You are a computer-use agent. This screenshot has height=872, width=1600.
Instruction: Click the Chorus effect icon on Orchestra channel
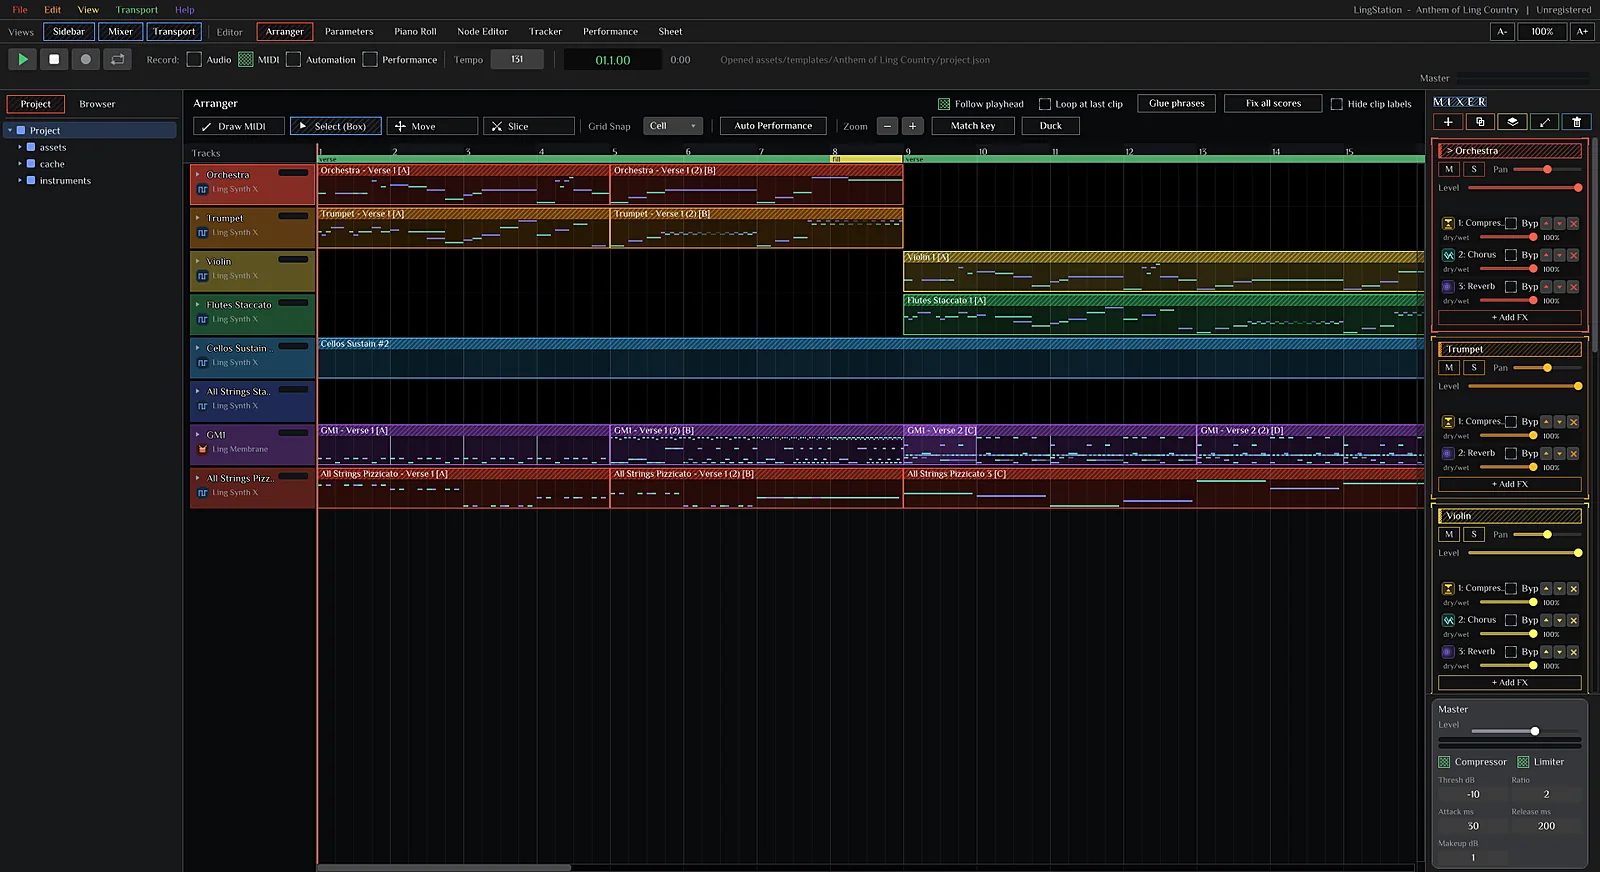[1447, 255]
